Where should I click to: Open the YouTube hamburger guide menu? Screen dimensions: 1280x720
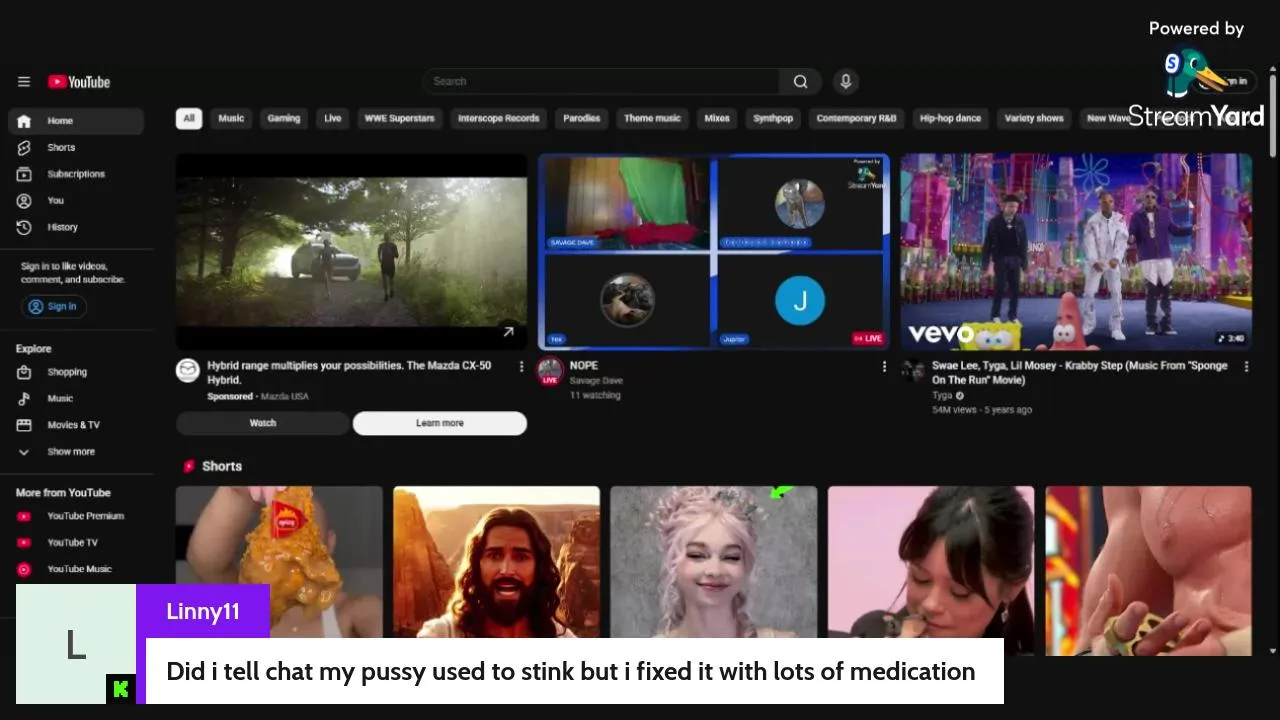click(x=24, y=82)
